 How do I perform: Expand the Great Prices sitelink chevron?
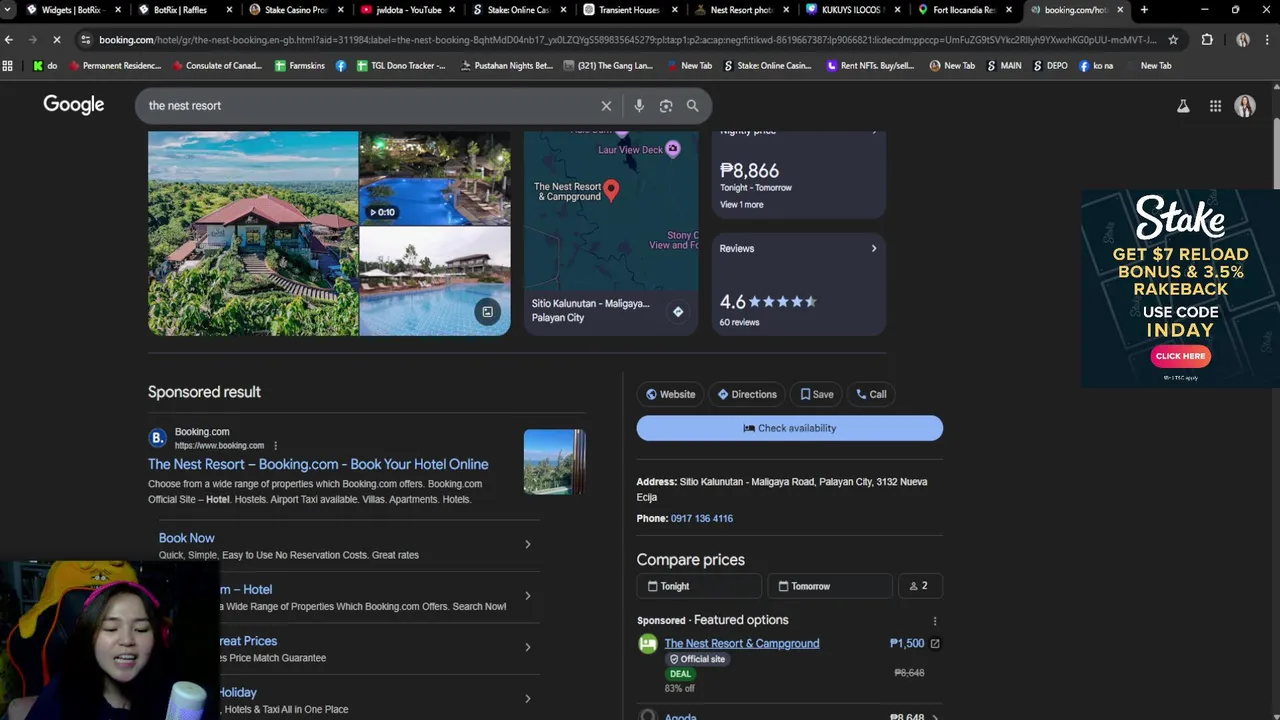pos(528,647)
